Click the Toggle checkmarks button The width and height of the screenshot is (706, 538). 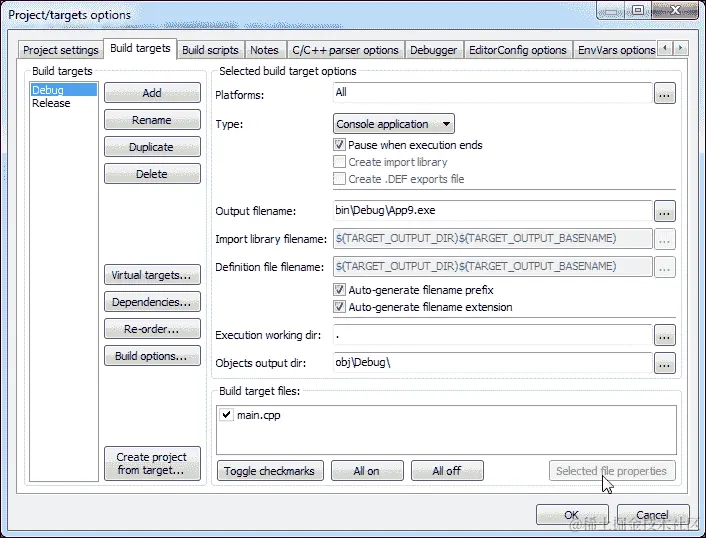click(270, 470)
